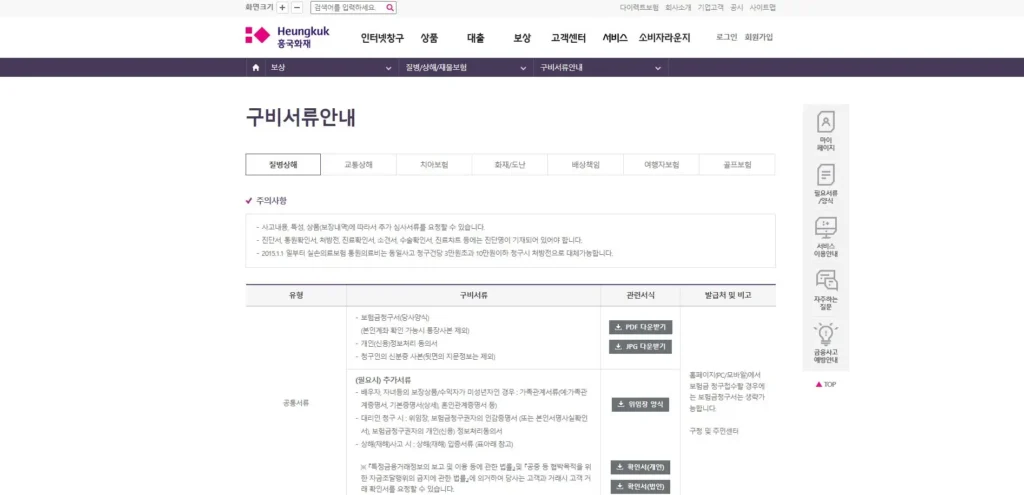Select the 여행자보험 tab
The height and width of the screenshot is (495, 1024).
click(x=662, y=165)
